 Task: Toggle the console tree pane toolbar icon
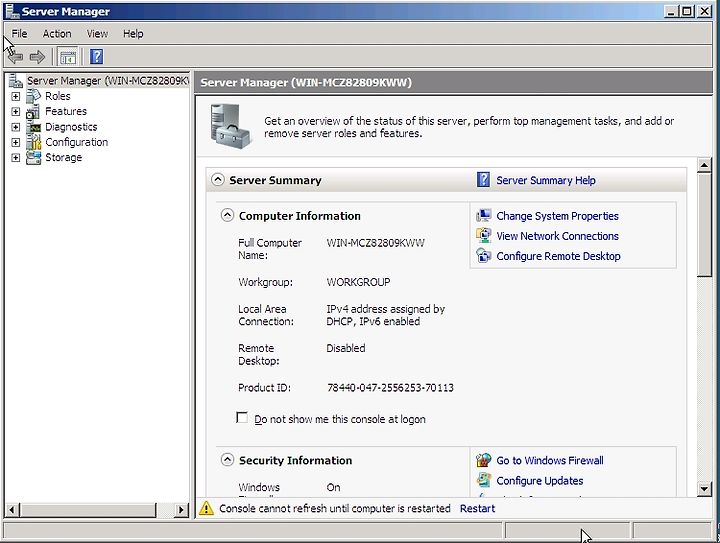(68, 57)
